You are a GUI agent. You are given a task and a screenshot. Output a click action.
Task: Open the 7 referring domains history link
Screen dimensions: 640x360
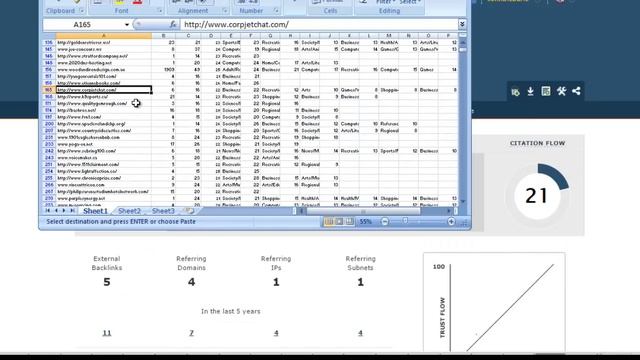[191, 333]
